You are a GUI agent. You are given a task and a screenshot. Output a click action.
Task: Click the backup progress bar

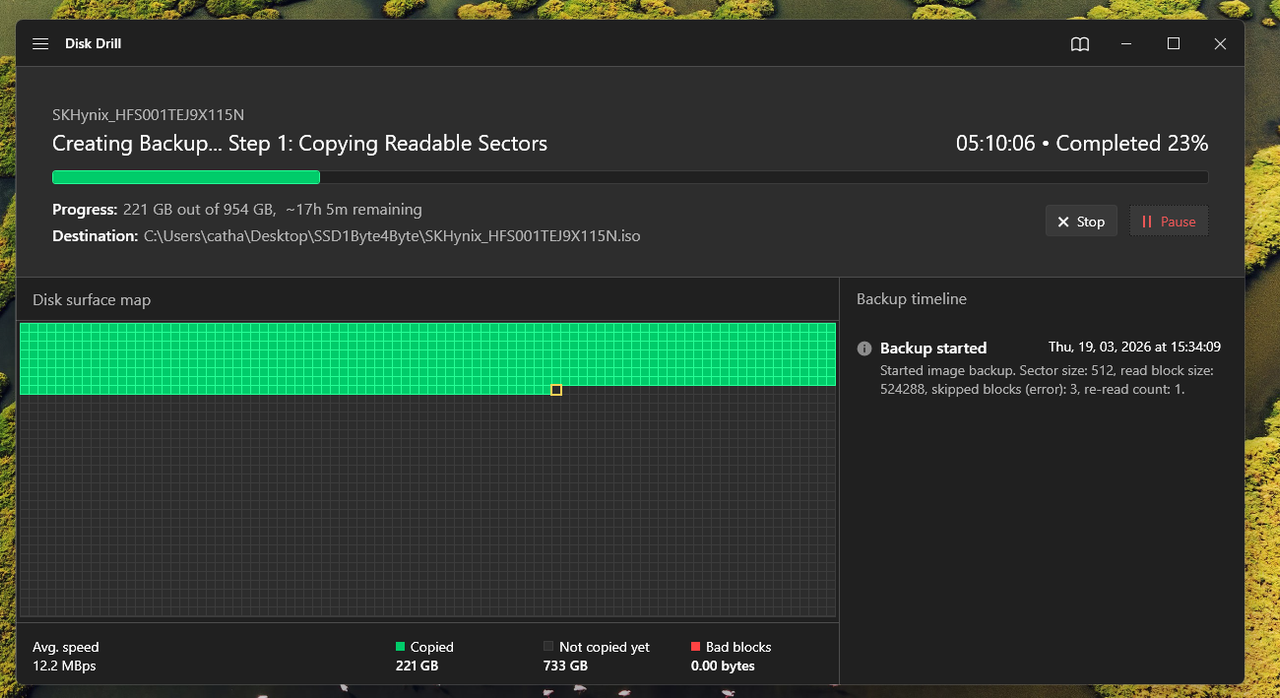[x=630, y=177]
